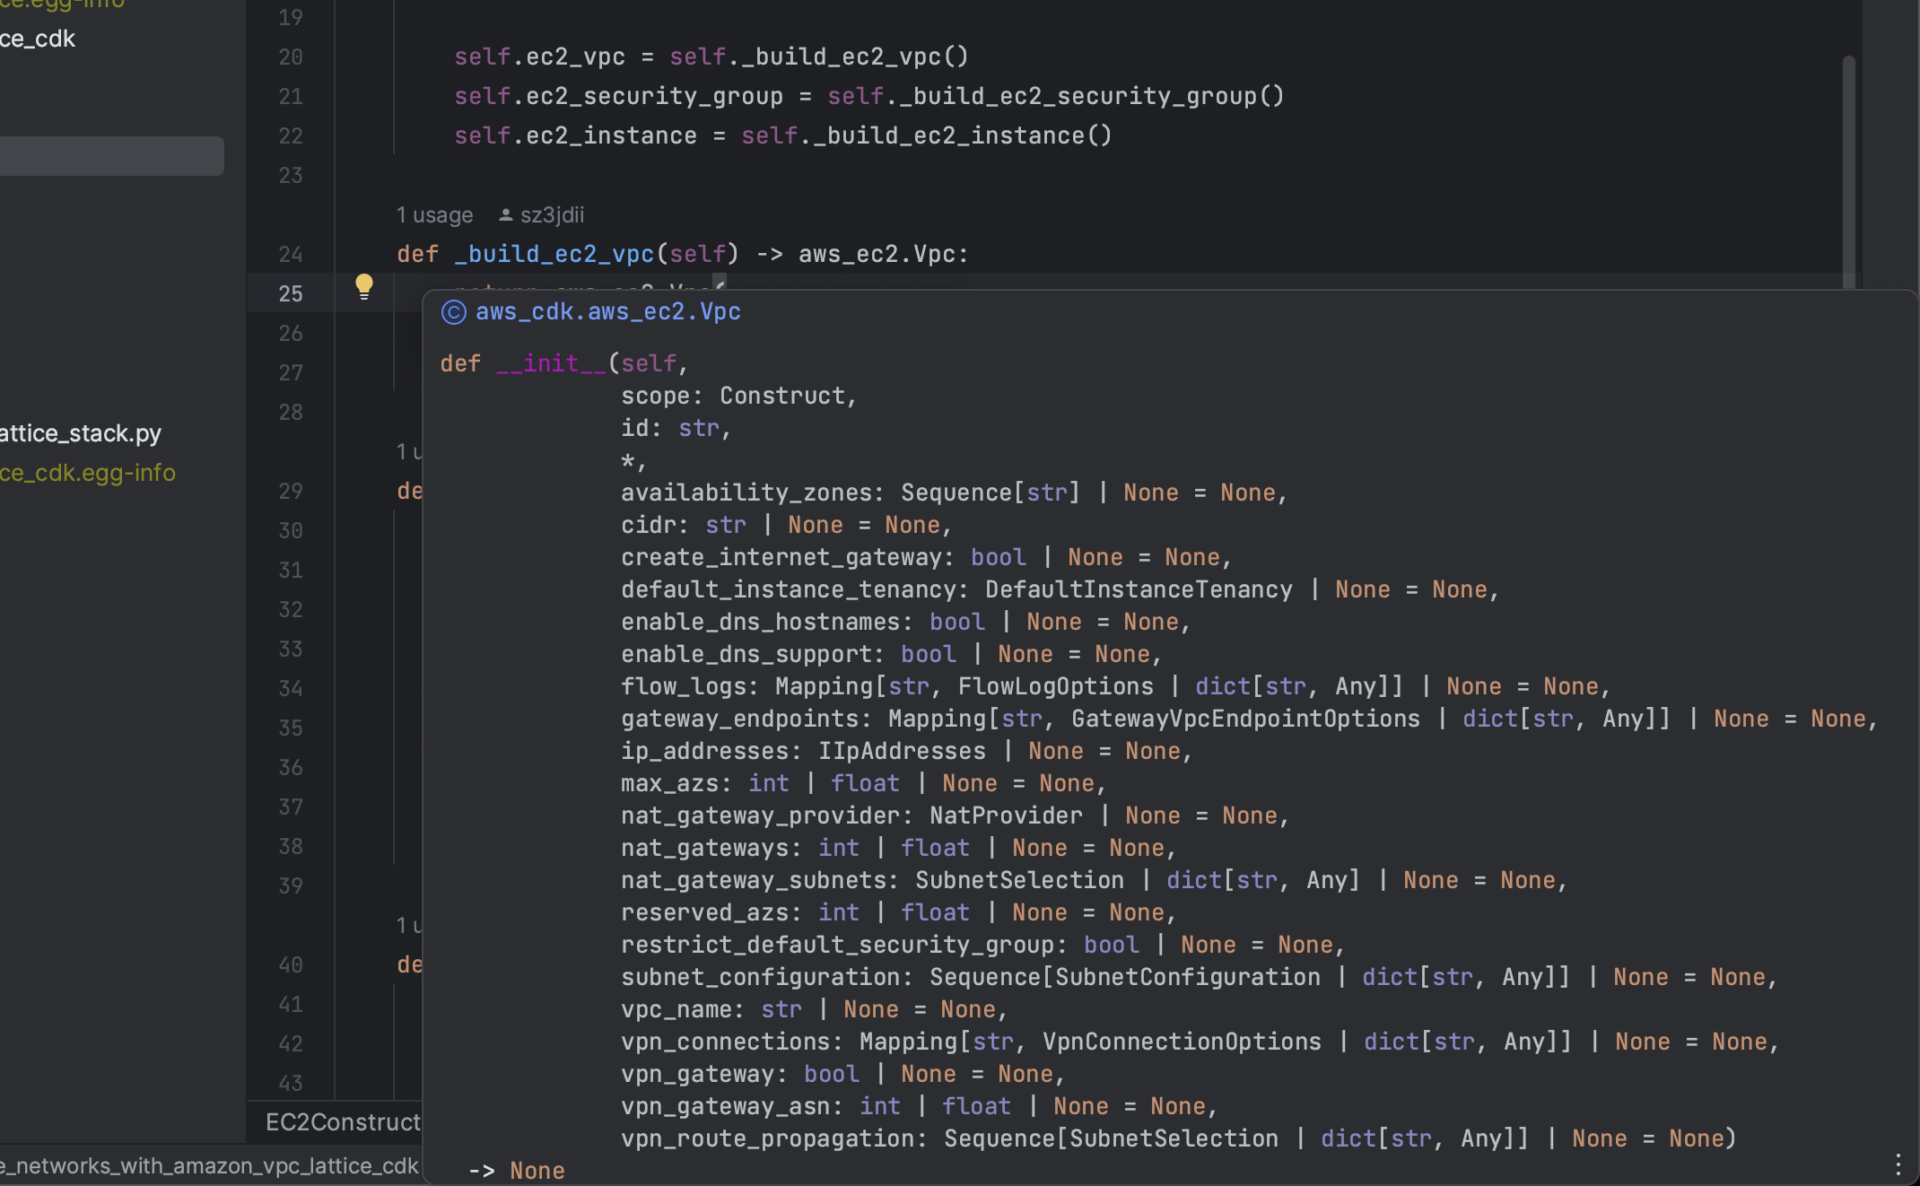Click the class icon beside aws_cdk.aws_ec2.Vpc
Screen dimensions: 1920x1186
point(452,312)
